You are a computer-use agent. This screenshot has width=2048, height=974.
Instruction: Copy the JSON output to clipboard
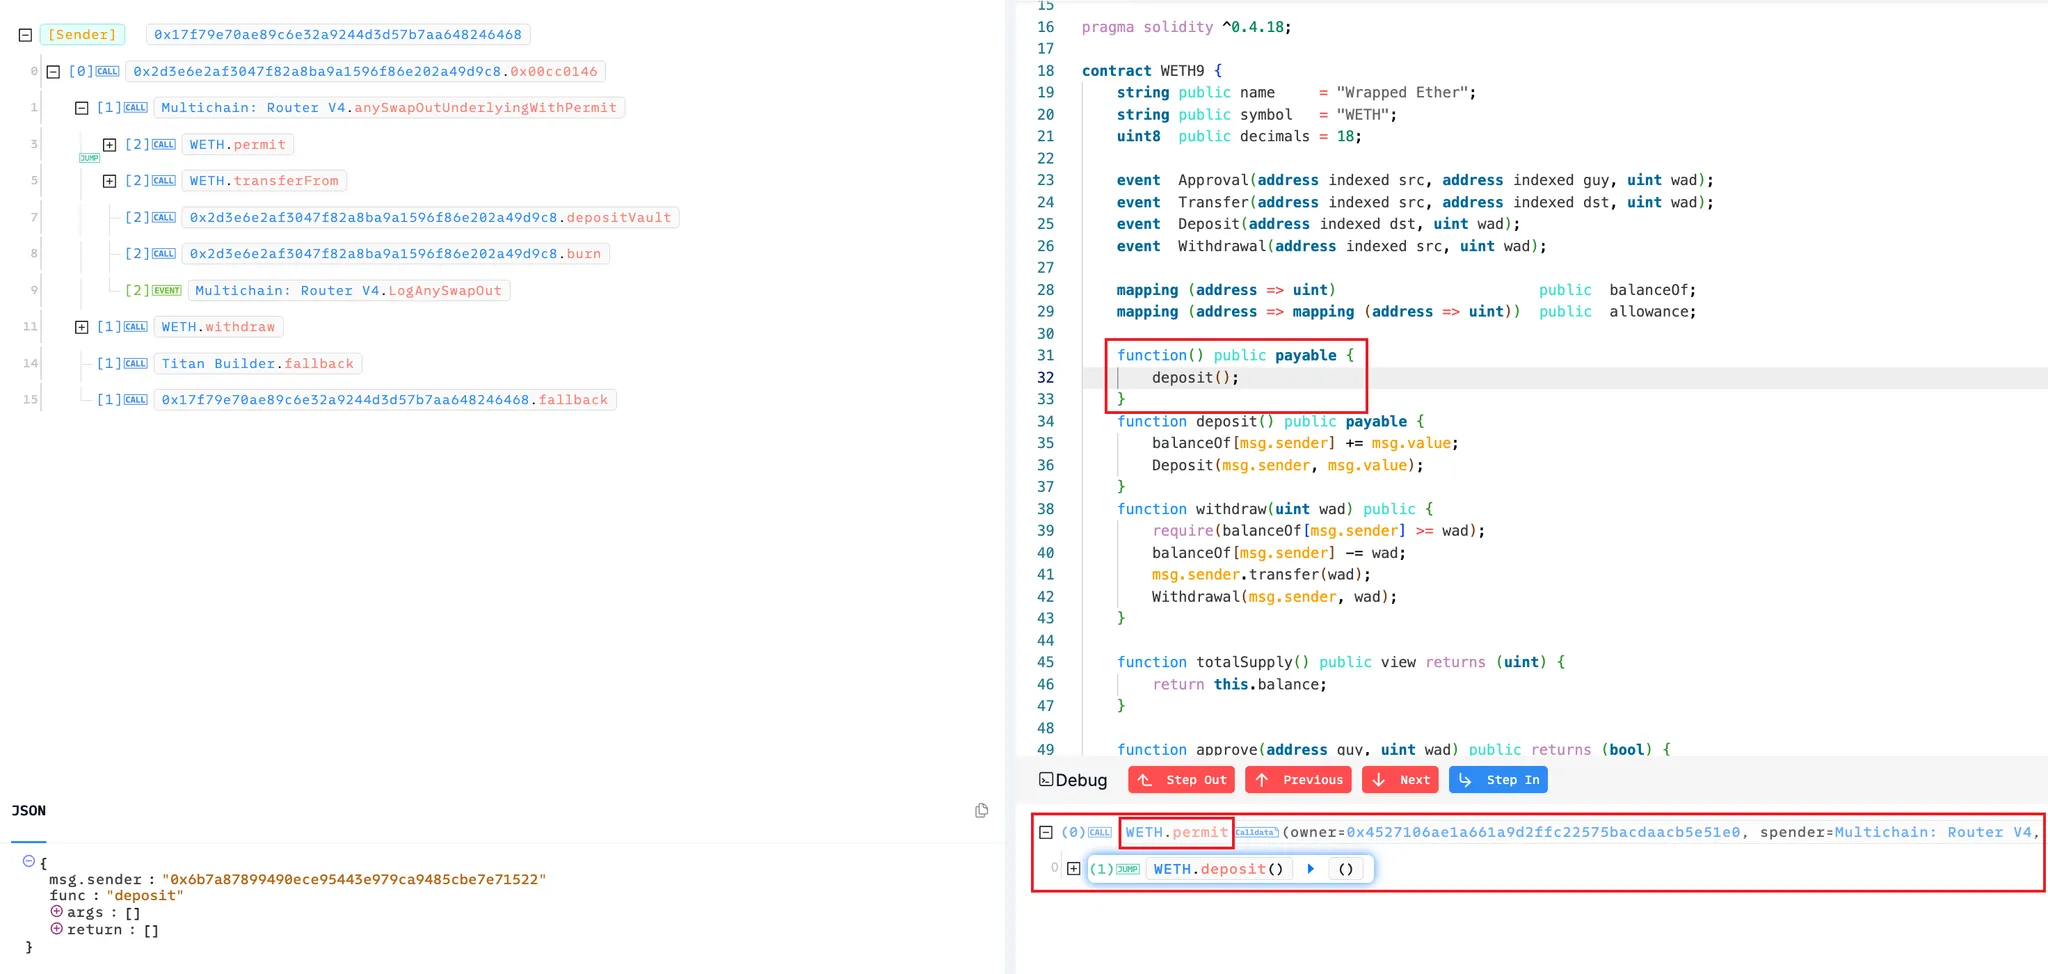coord(981,810)
